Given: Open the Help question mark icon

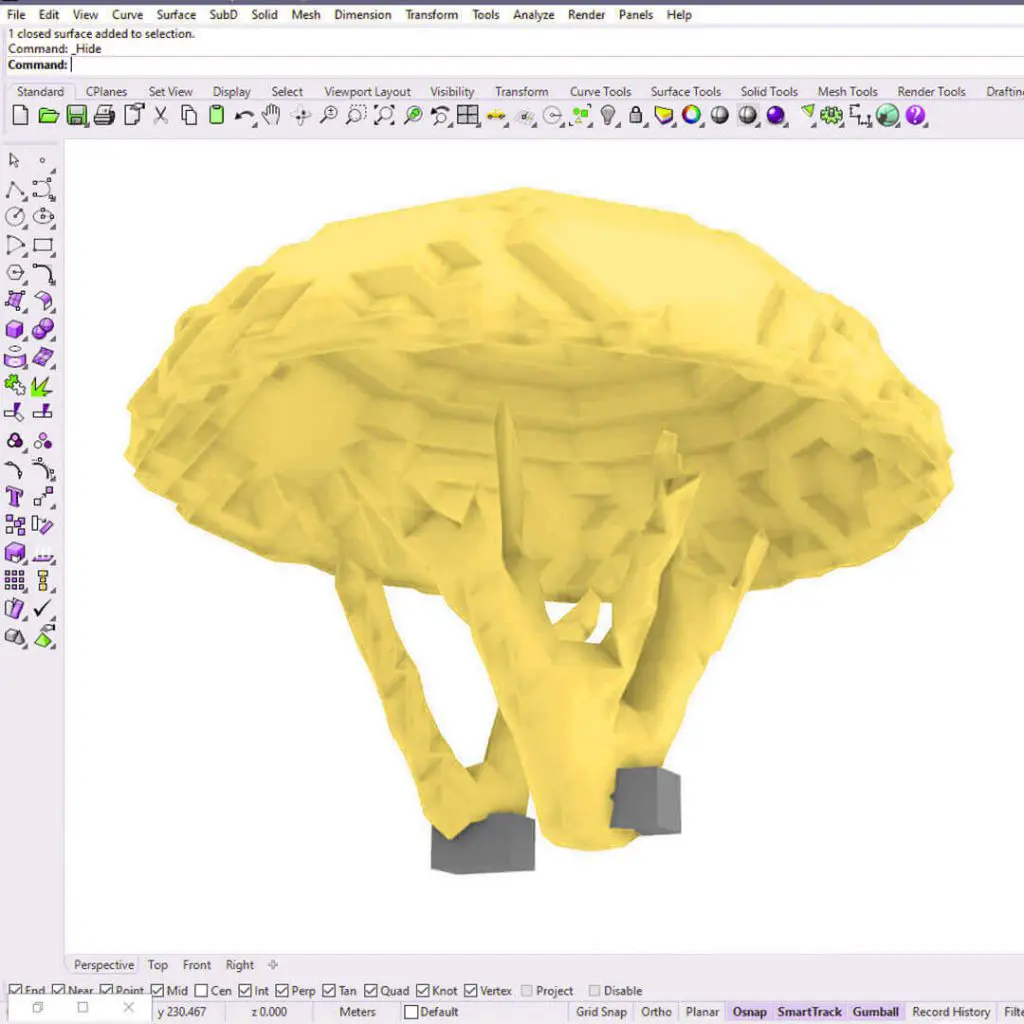Looking at the screenshot, I should click(x=915, y=116).
